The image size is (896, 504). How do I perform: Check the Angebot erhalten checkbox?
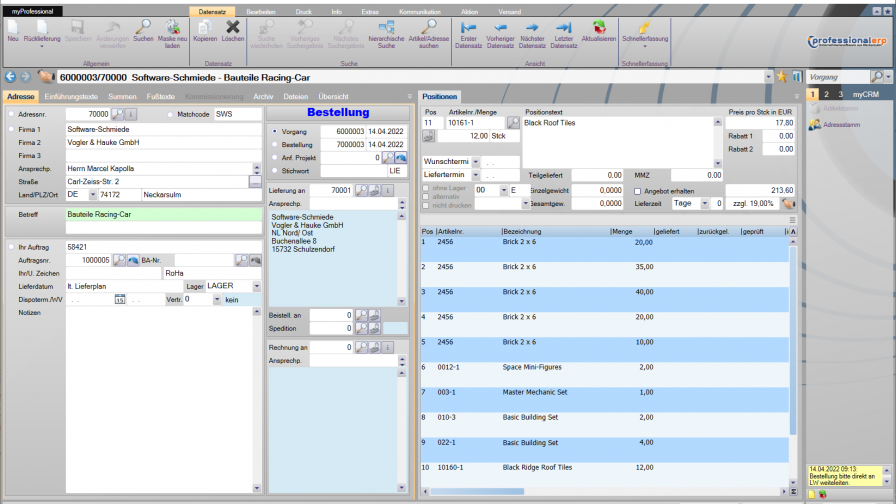point(638,190)
